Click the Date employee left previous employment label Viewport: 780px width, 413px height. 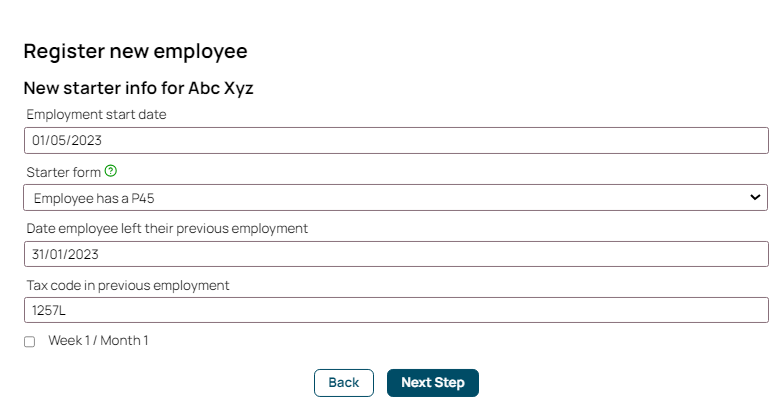click(167, 228)
